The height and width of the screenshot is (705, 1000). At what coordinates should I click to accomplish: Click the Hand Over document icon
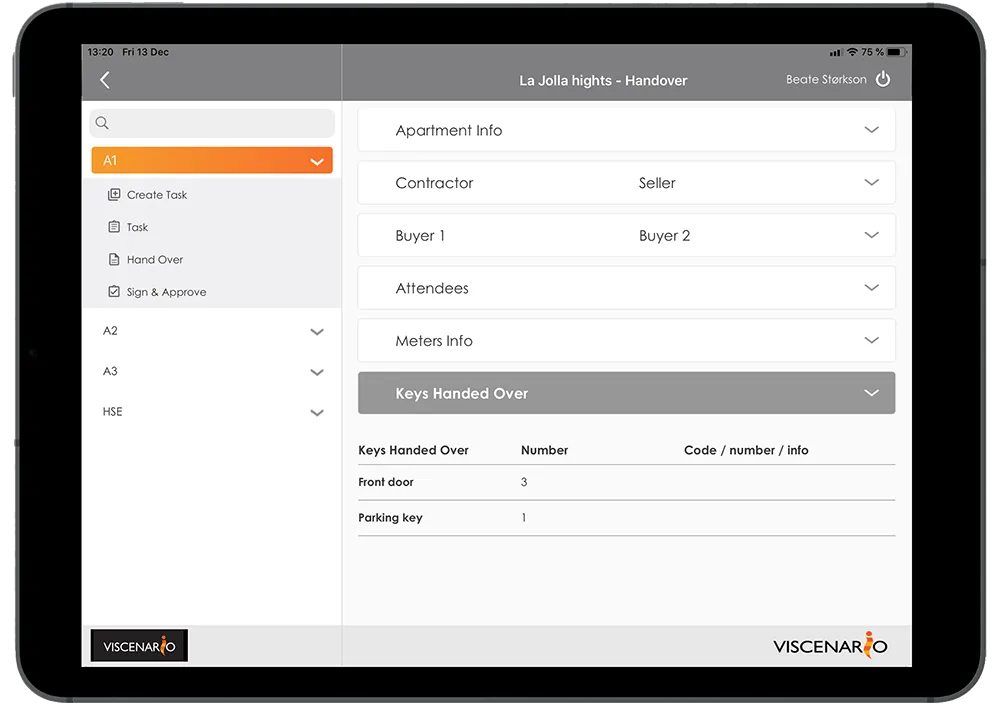pyautogui.click(x=114, y=259)
